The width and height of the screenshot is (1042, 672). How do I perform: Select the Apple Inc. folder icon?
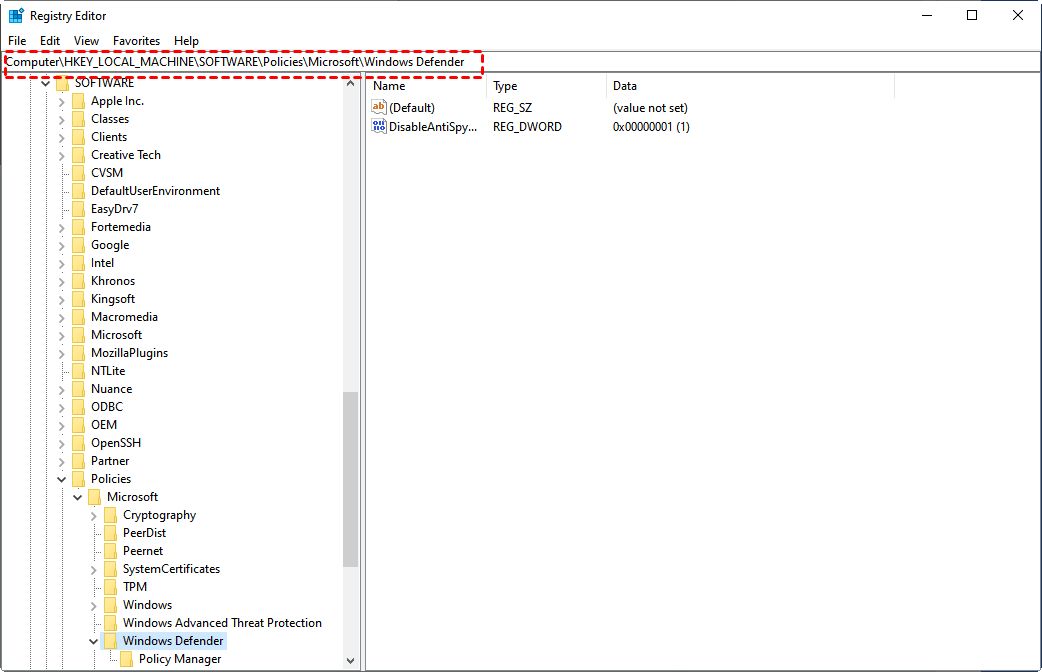(x=78, y=101)
